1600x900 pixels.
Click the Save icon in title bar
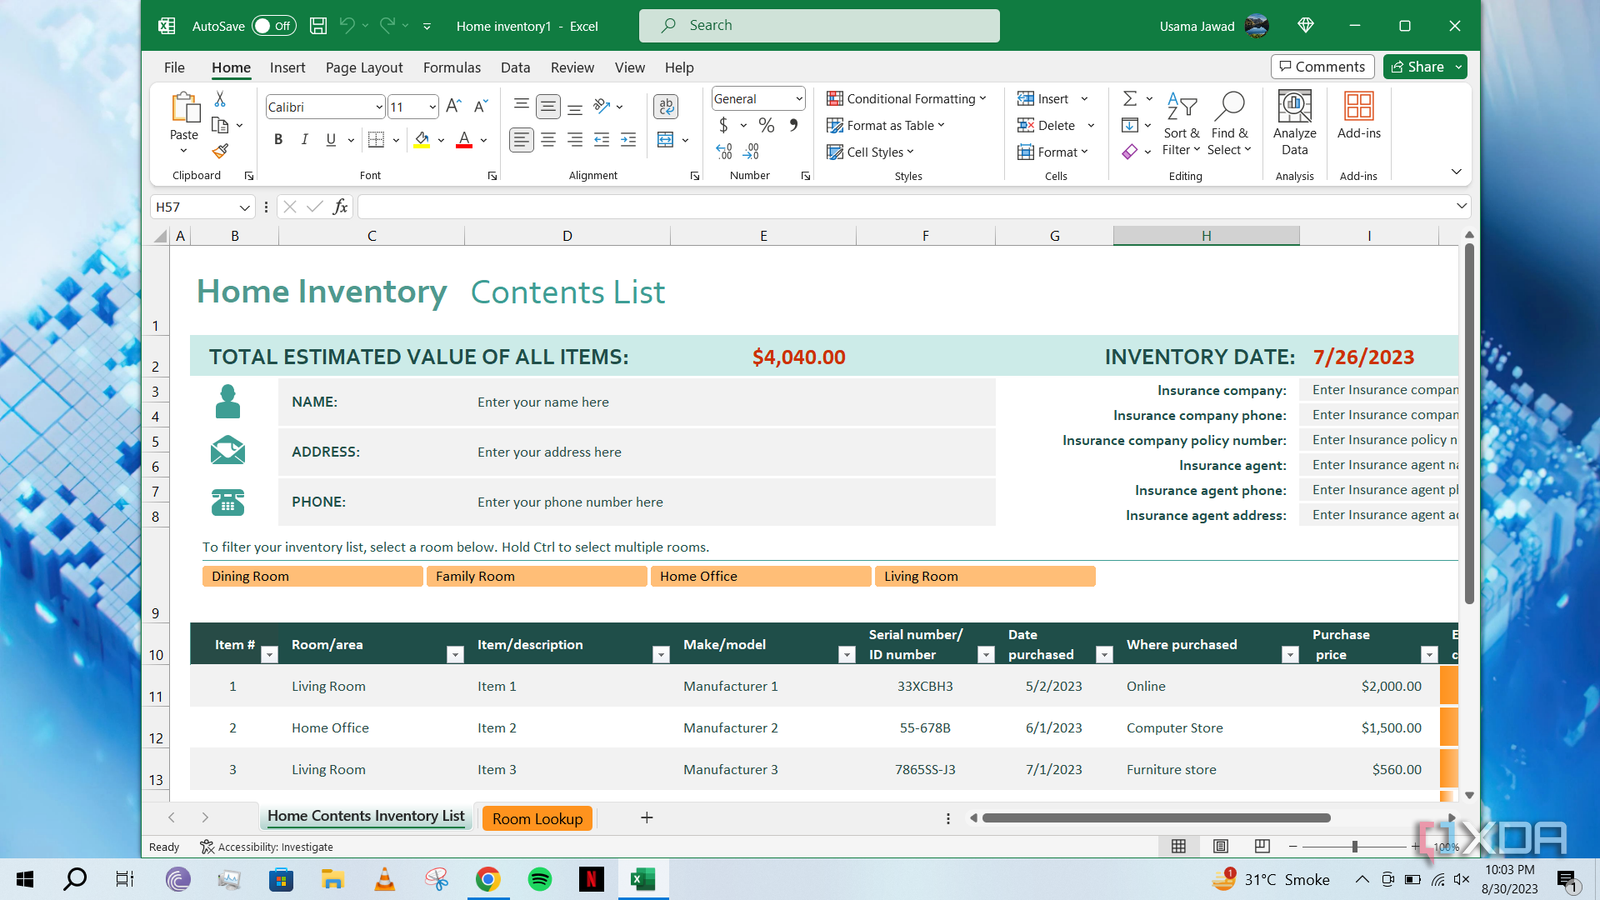click(318, 26)
